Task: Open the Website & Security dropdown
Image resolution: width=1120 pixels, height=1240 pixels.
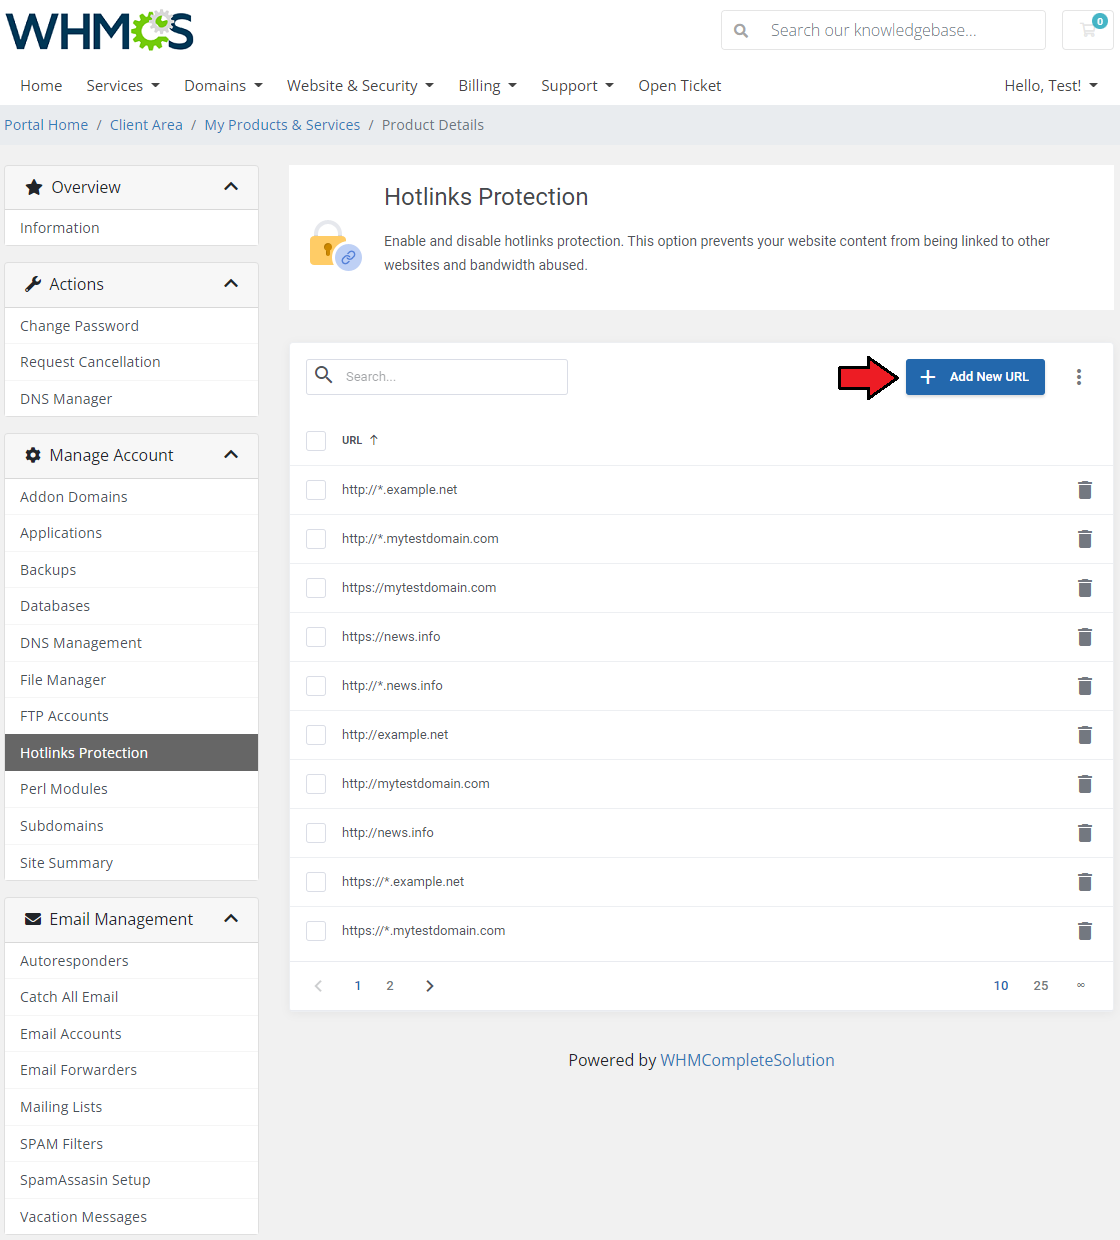Action: (x=360, y=86)
